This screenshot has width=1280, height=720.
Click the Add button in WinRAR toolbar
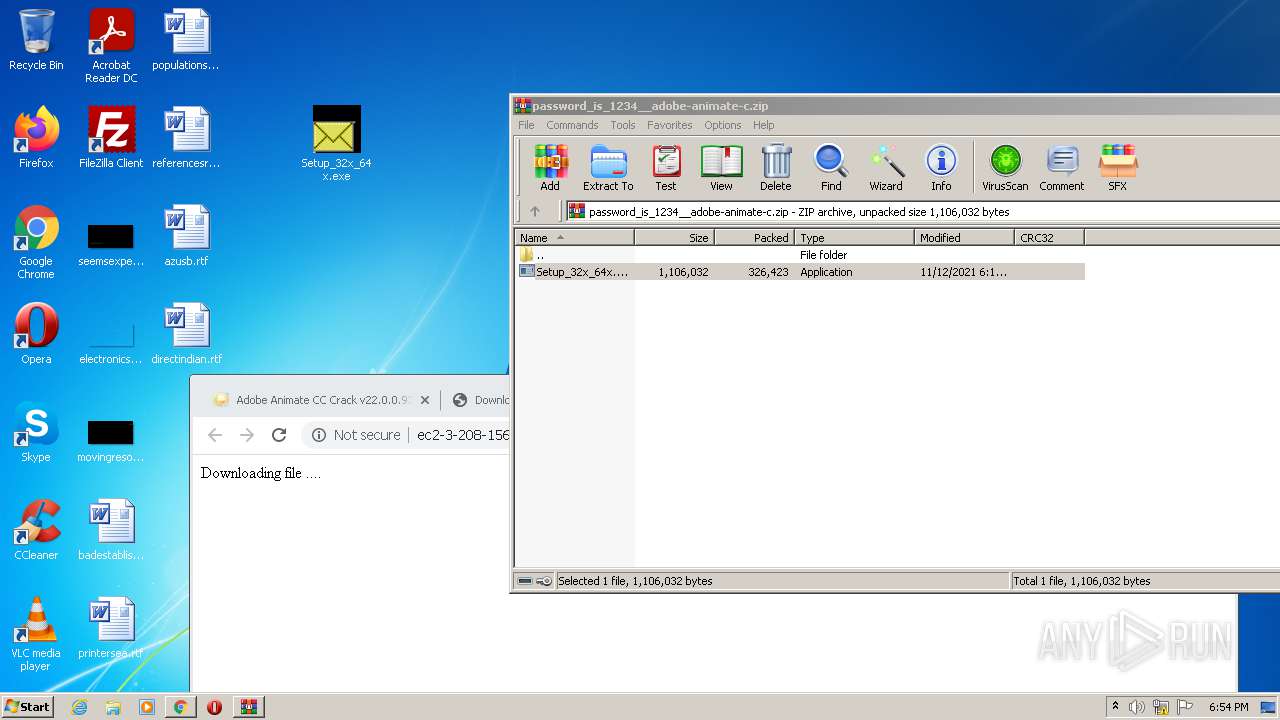coord(550,167)
